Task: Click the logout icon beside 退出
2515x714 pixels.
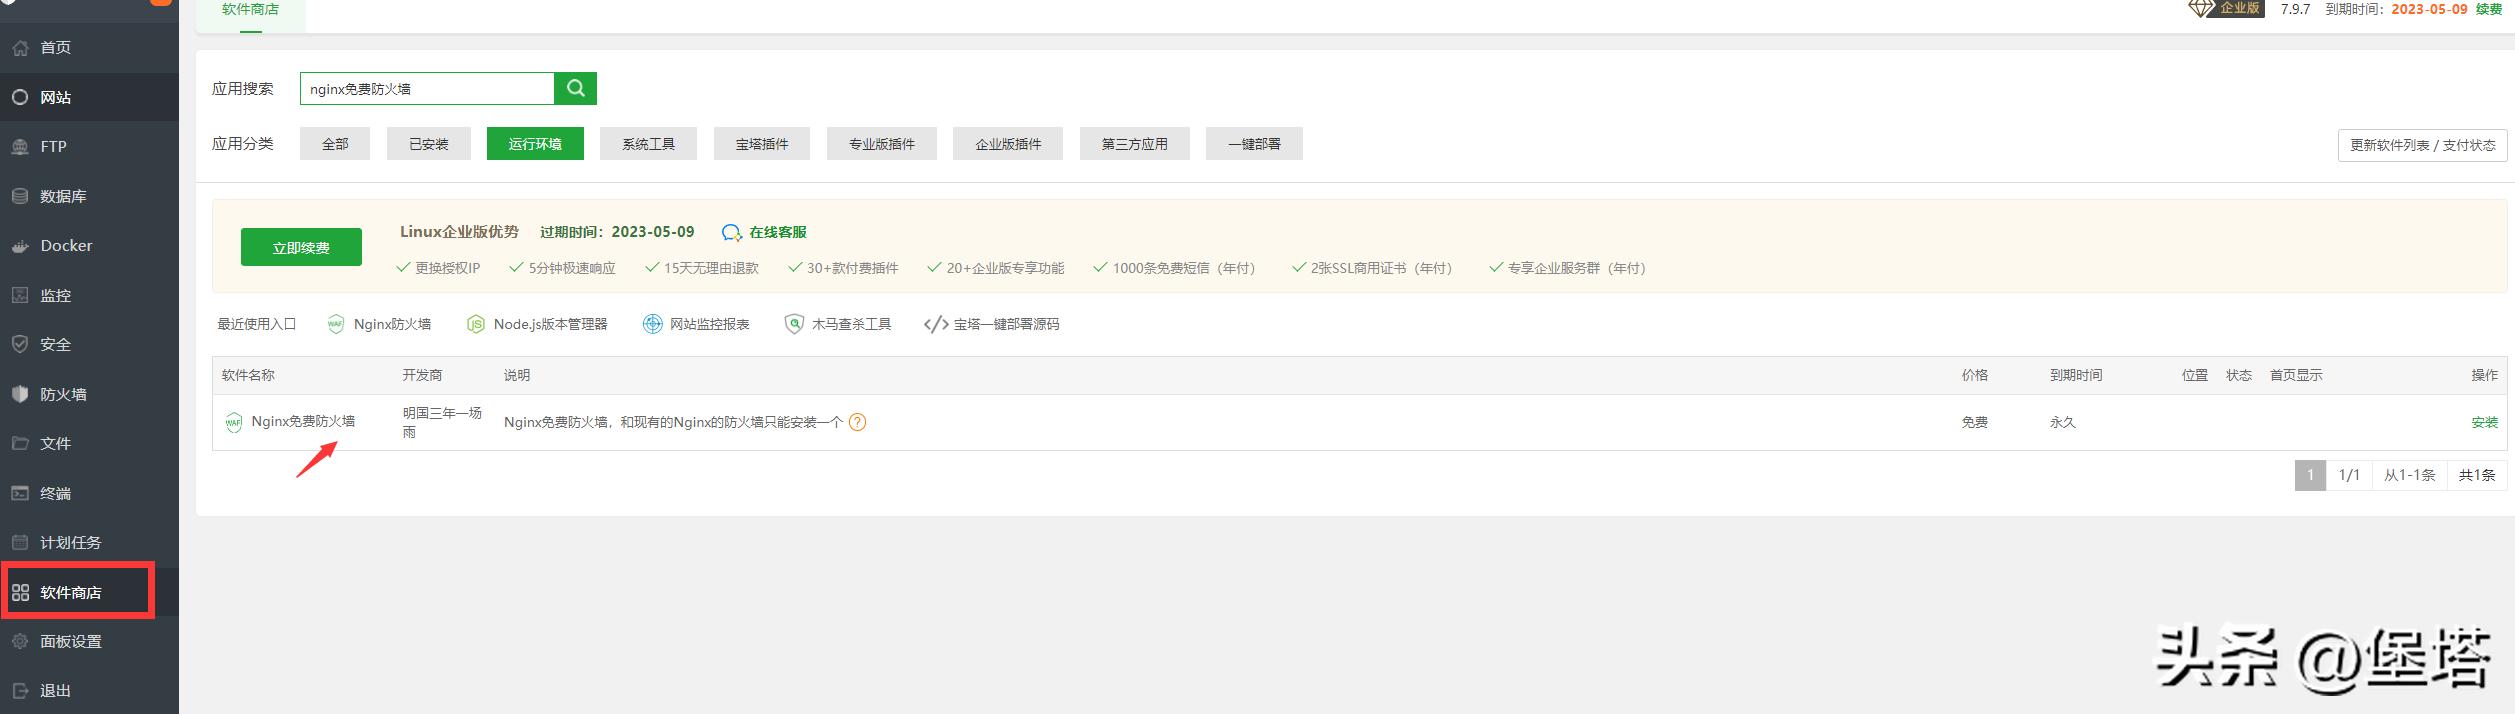Action: [20, 691]
